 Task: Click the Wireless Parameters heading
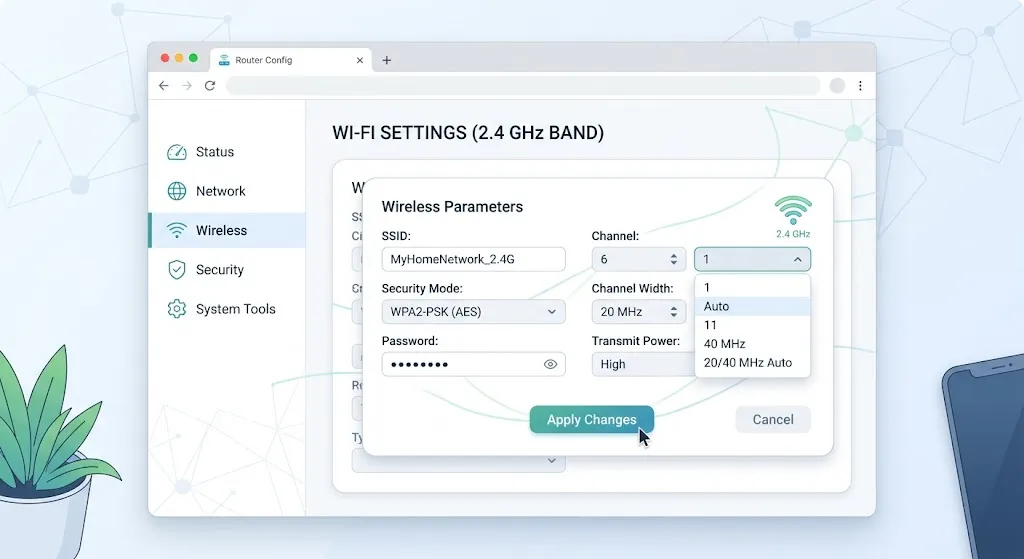tap(452, 207)
